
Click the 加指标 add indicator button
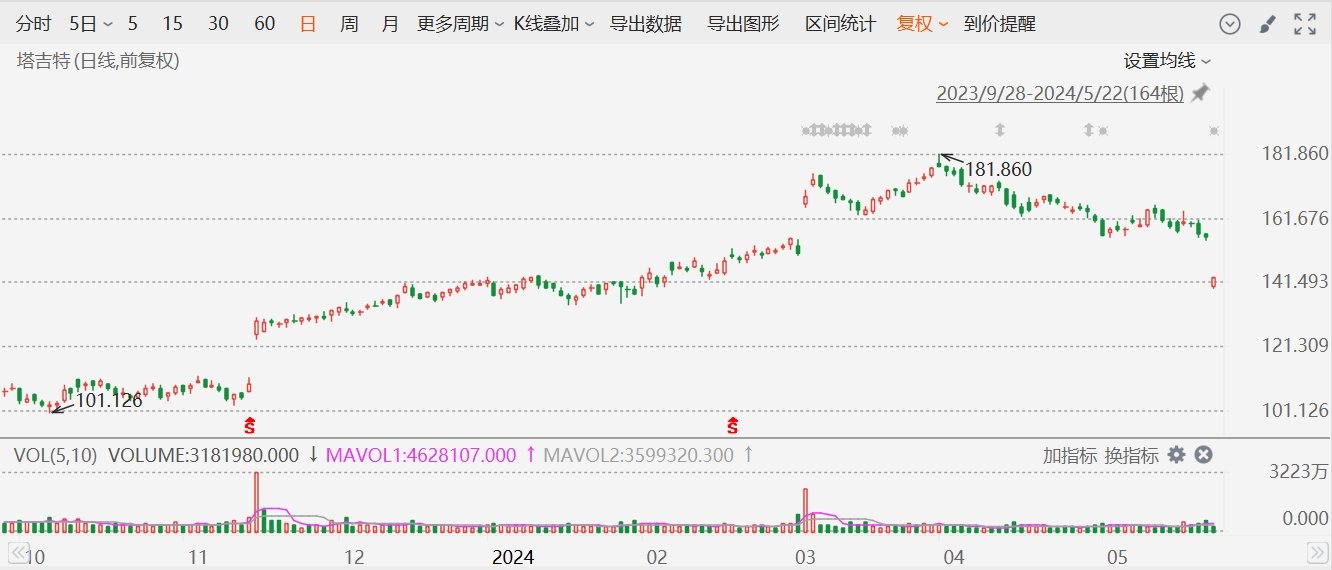tap(1069, 456)
